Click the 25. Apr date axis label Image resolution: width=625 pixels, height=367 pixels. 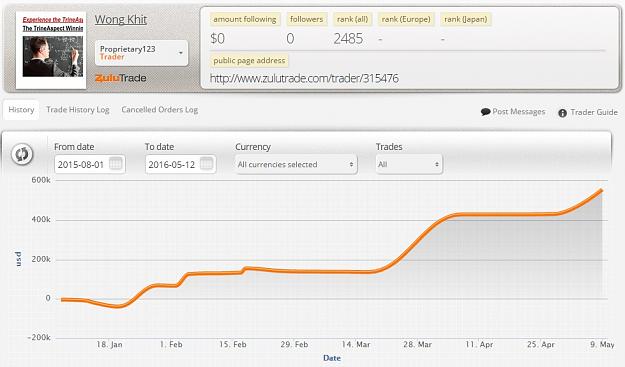(541, 344)
